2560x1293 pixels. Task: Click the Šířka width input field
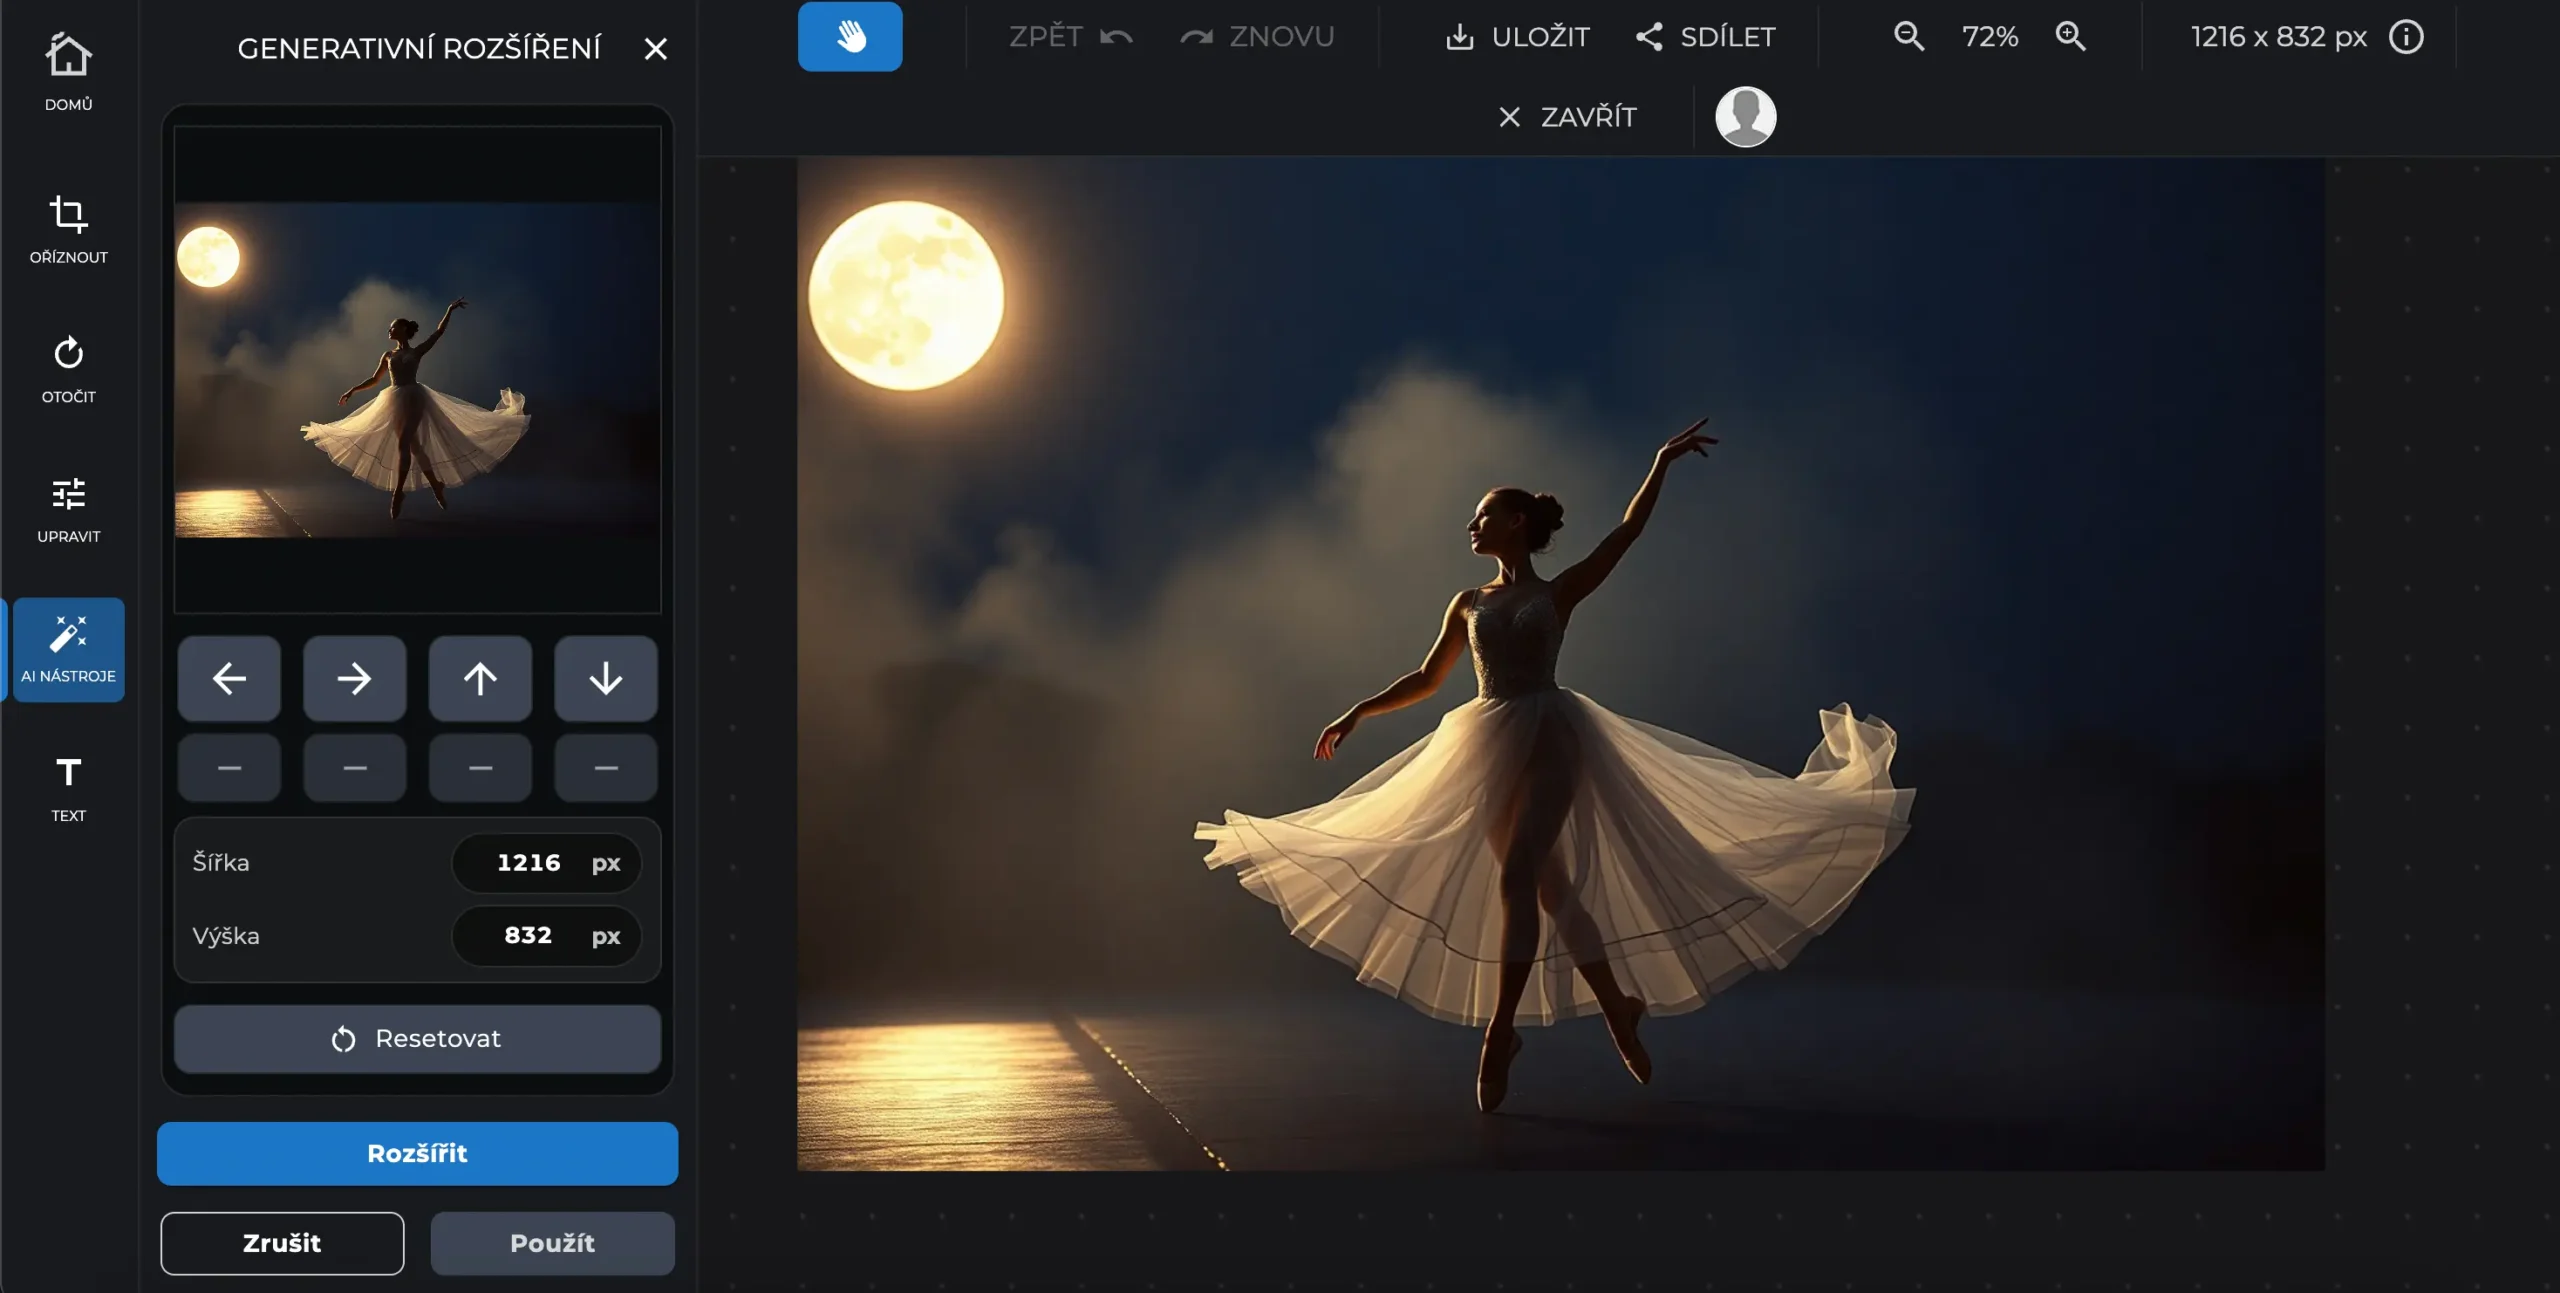pyautogui.click(x=530, y=863)
